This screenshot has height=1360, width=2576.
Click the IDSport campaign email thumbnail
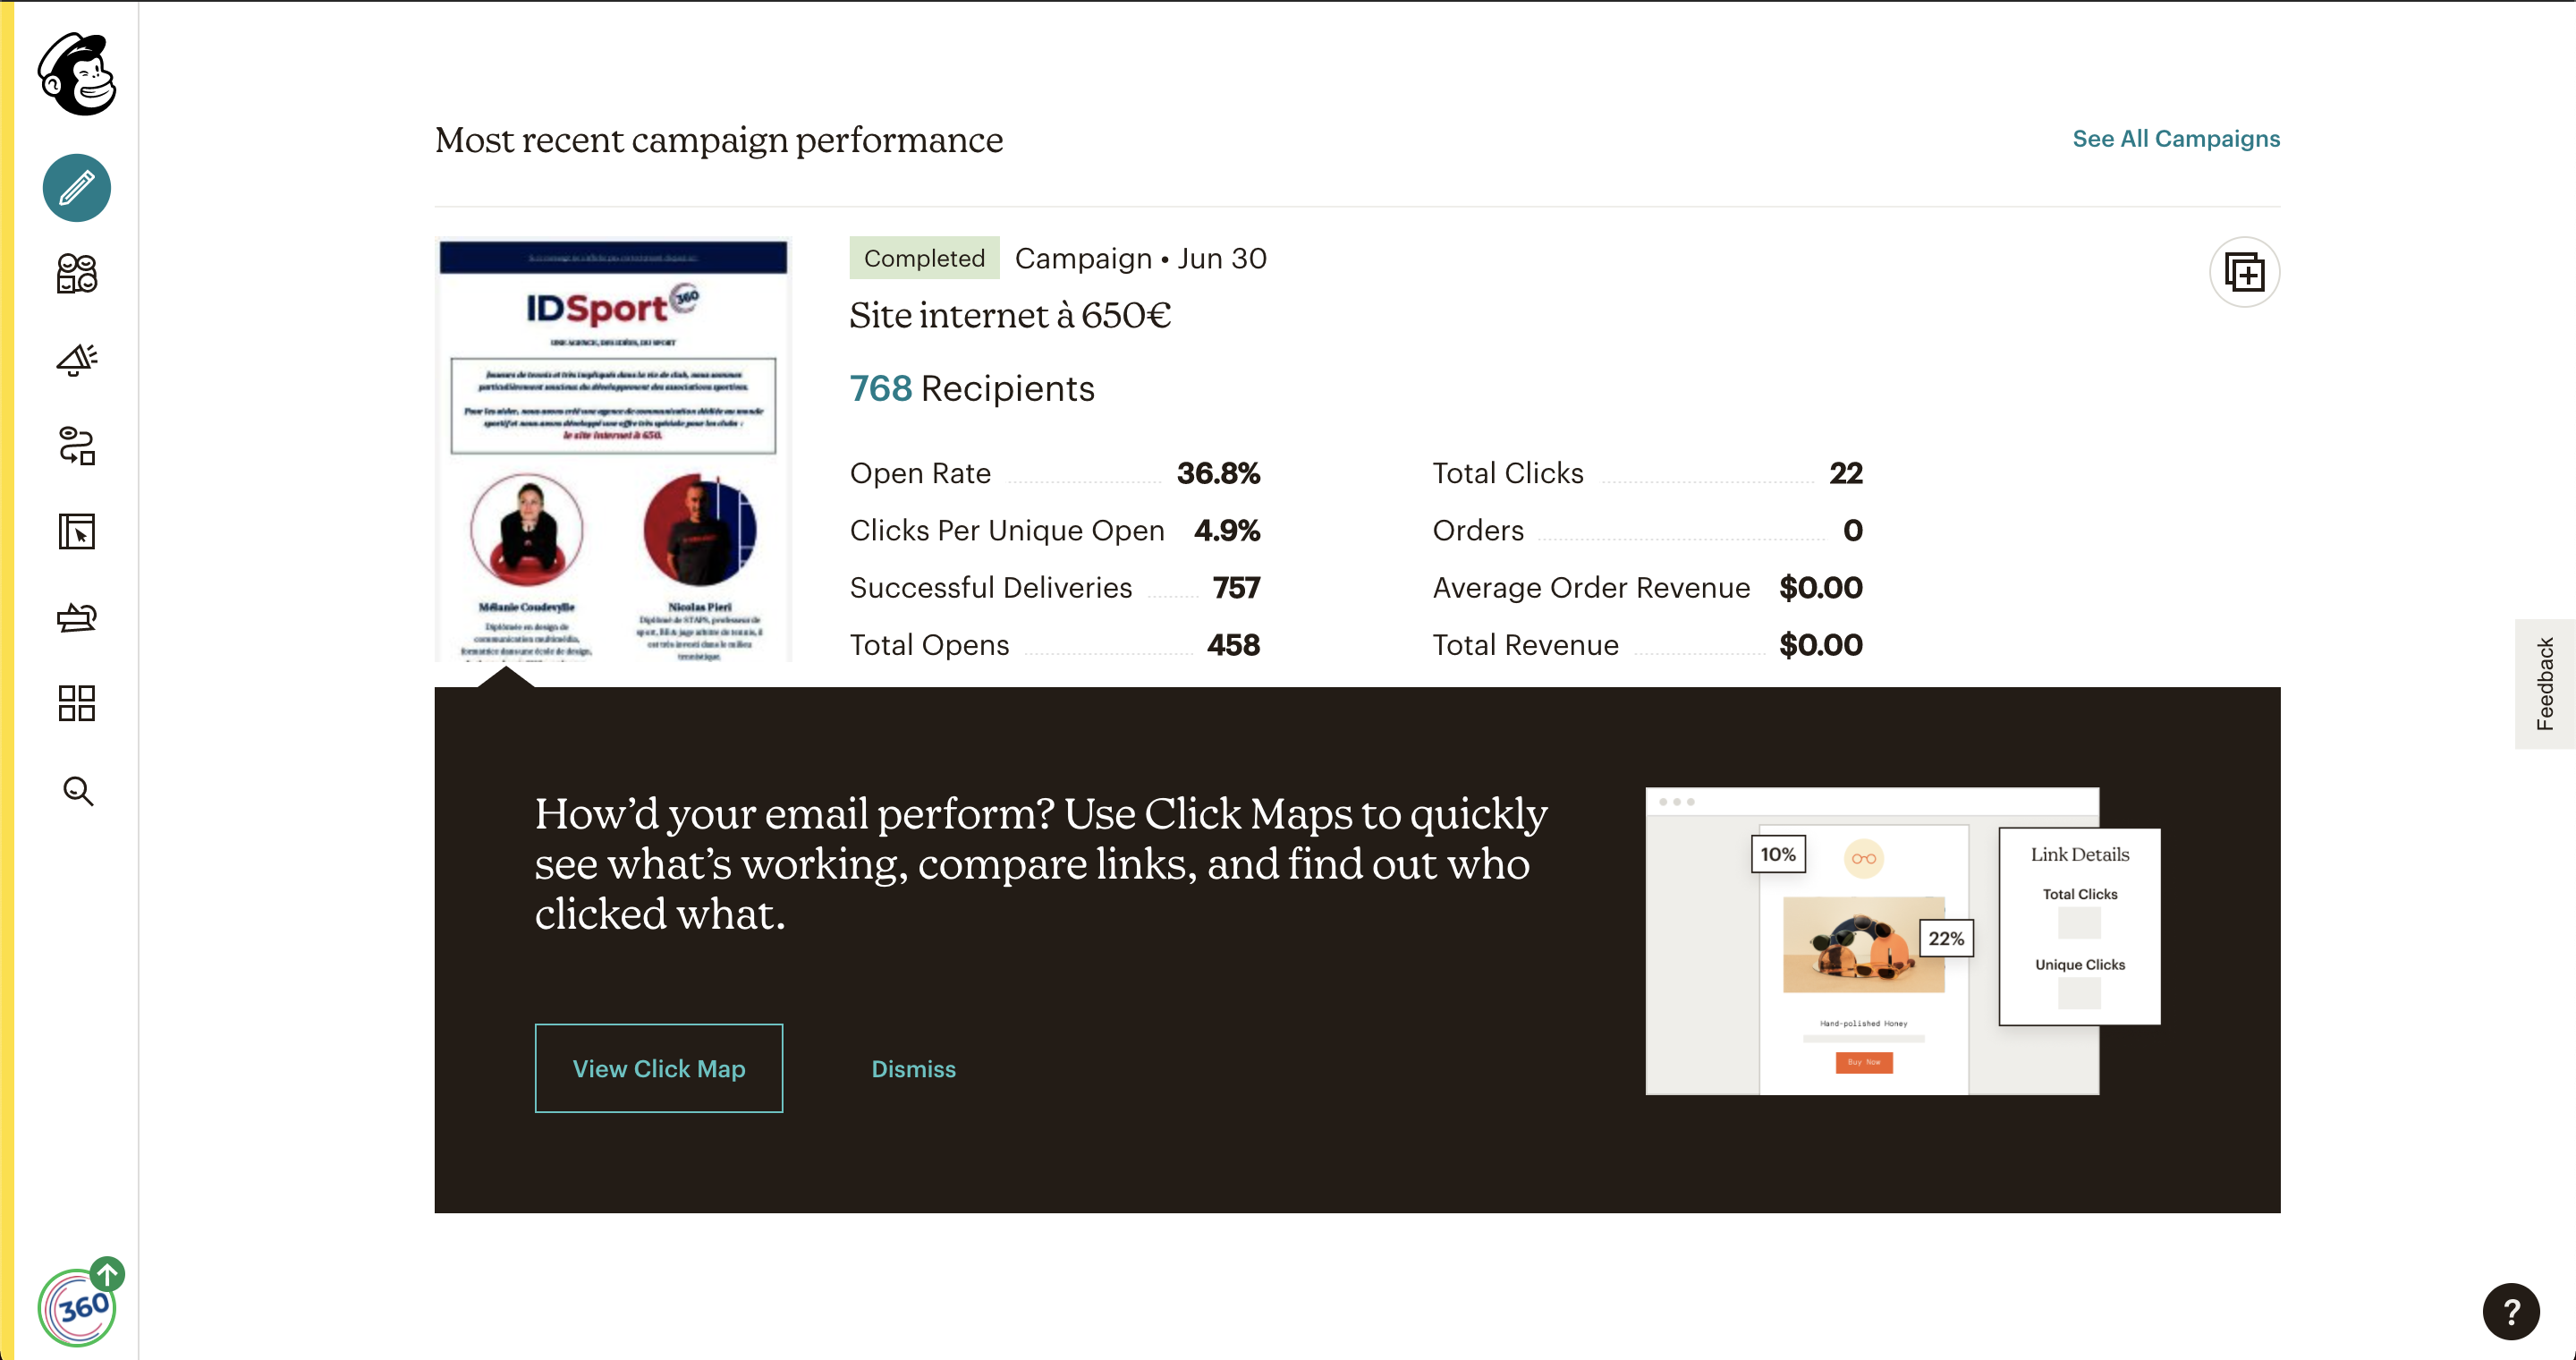tap(613, 450)
